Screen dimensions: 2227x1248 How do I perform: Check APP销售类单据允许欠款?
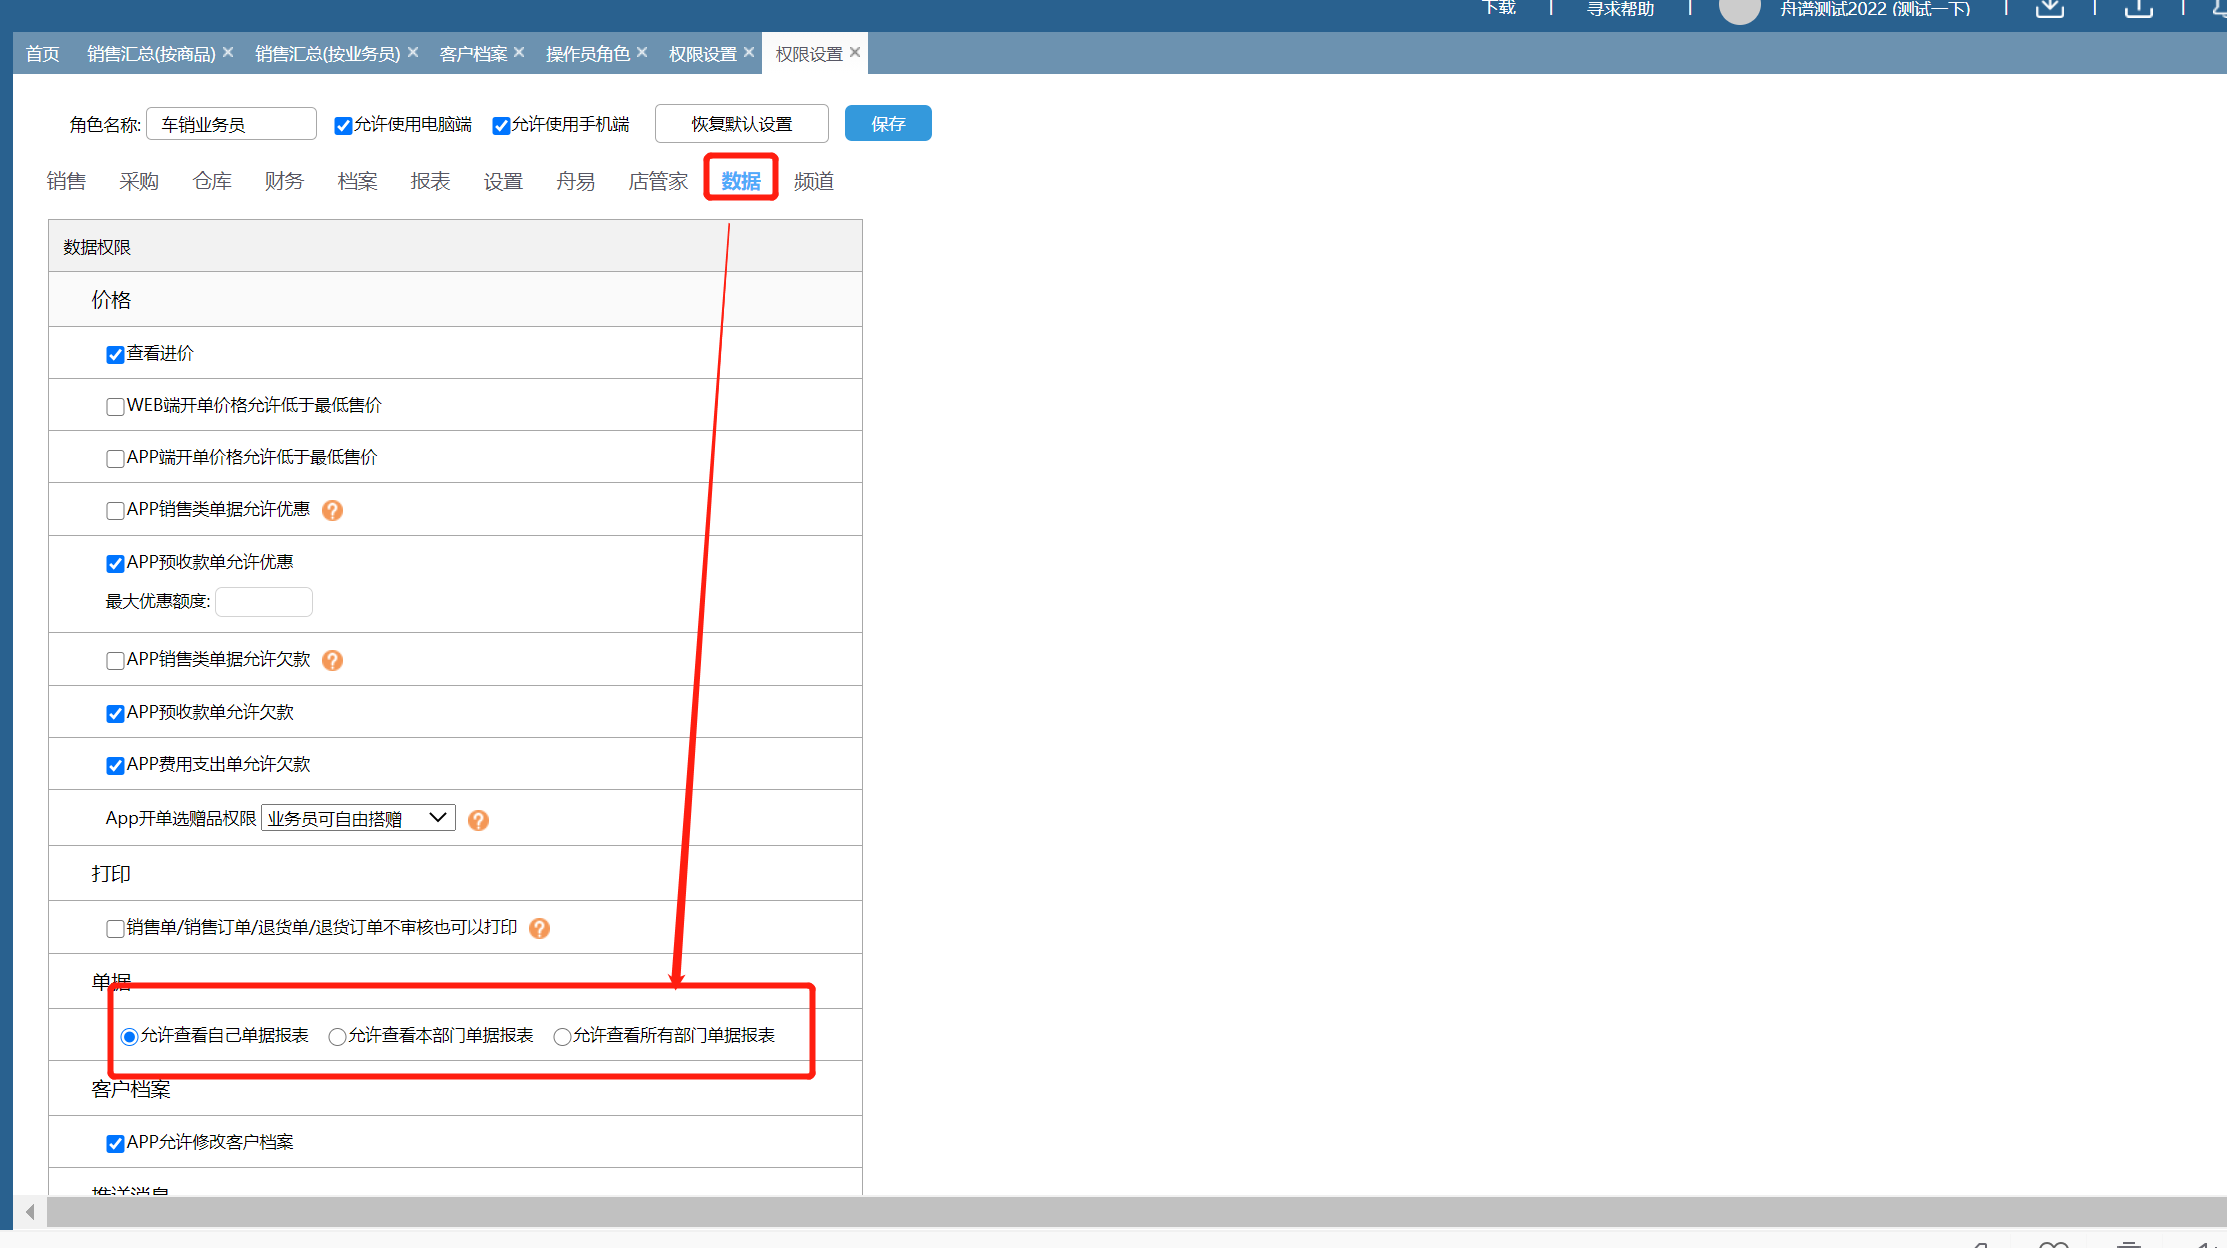coord(115,661)
